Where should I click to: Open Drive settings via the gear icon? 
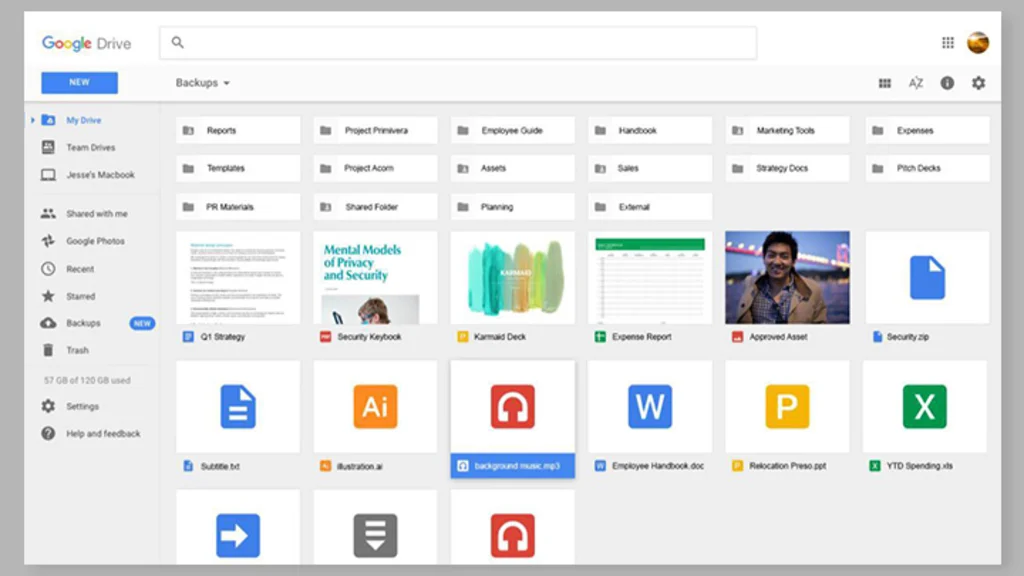[x=978, y=84]
